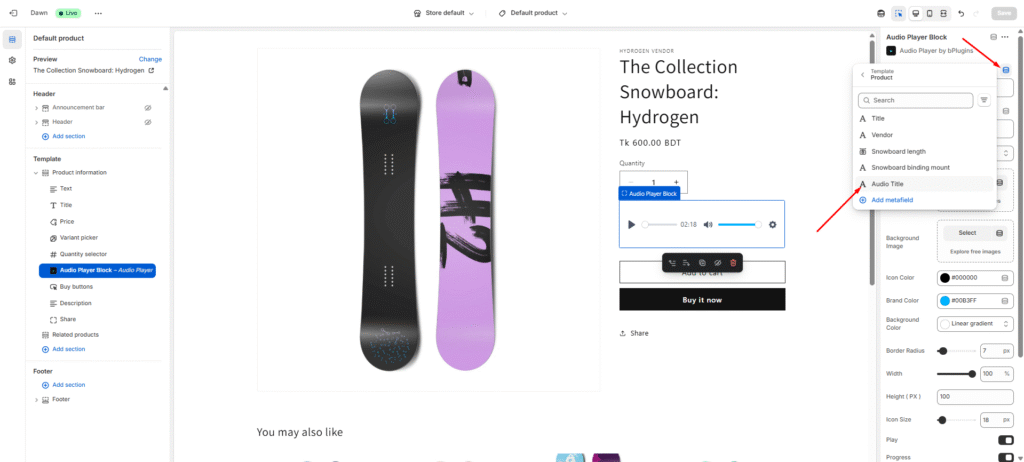
Task: Open audio player settings gear
Action: (772, 224)
